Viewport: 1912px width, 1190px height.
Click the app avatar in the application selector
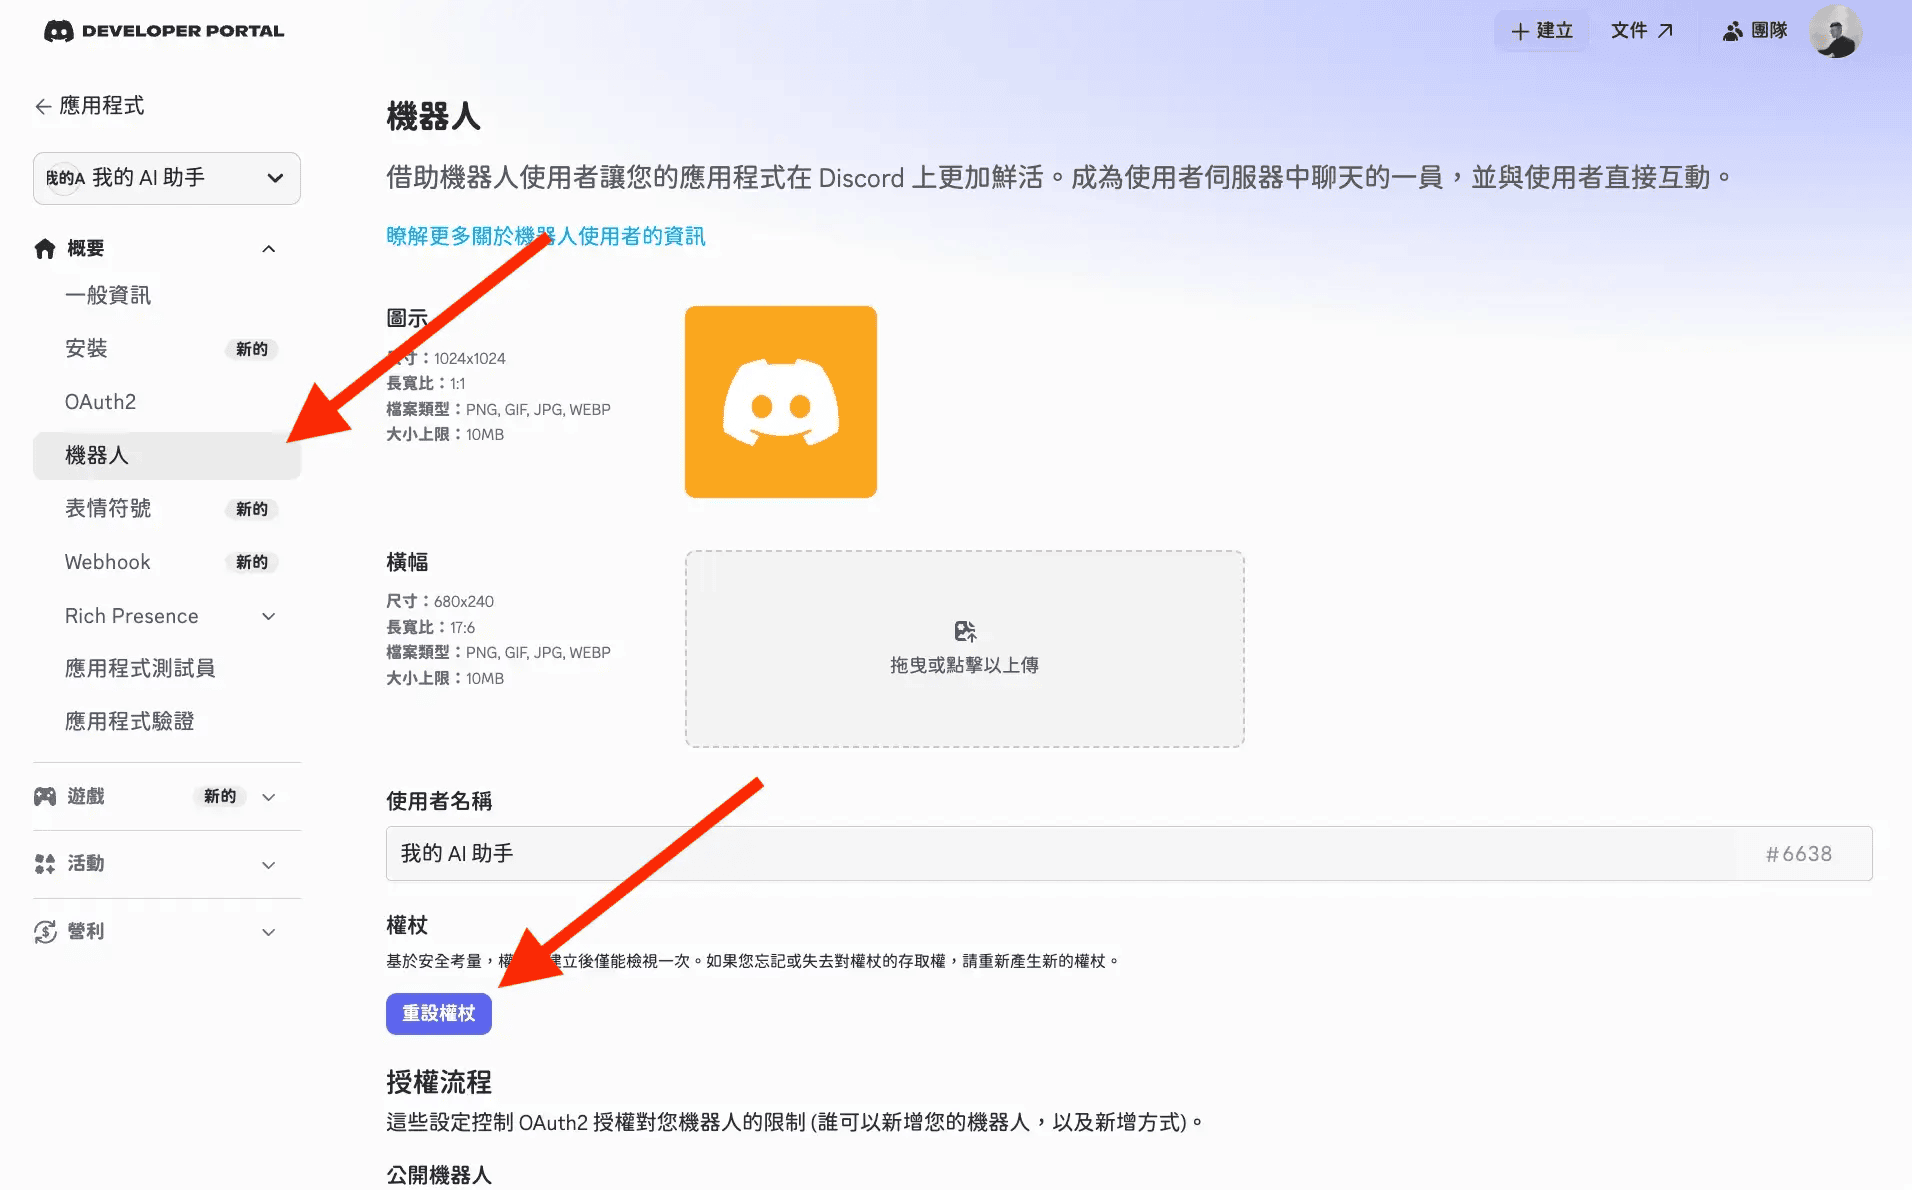tap(64, 178)
